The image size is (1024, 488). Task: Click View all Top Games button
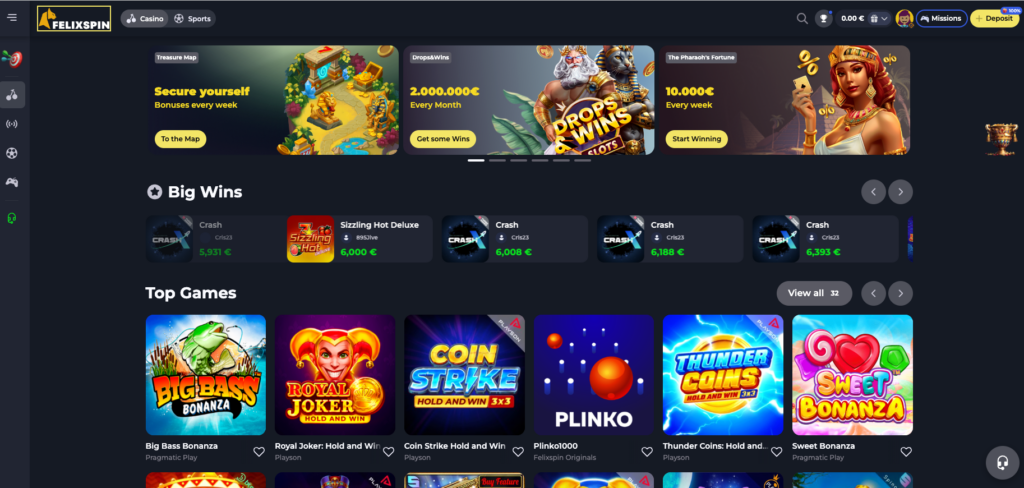pos(814,293)
